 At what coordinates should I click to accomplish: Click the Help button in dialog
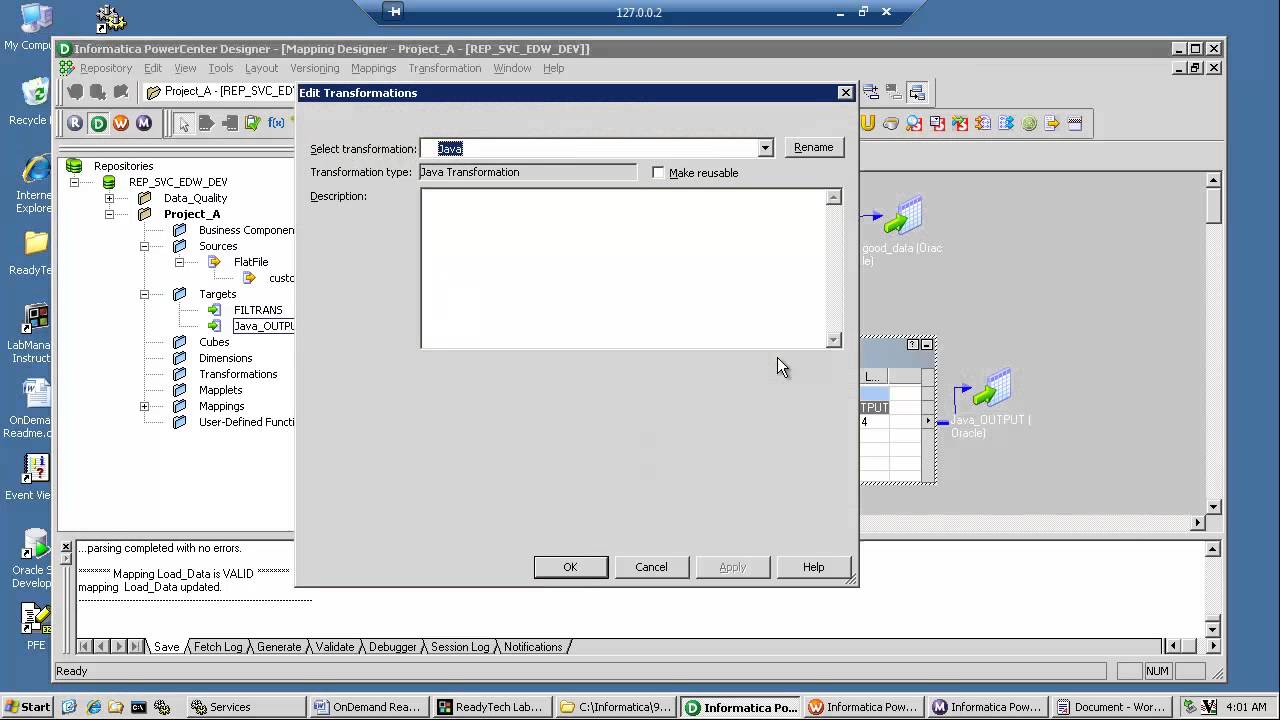(813, 567)
